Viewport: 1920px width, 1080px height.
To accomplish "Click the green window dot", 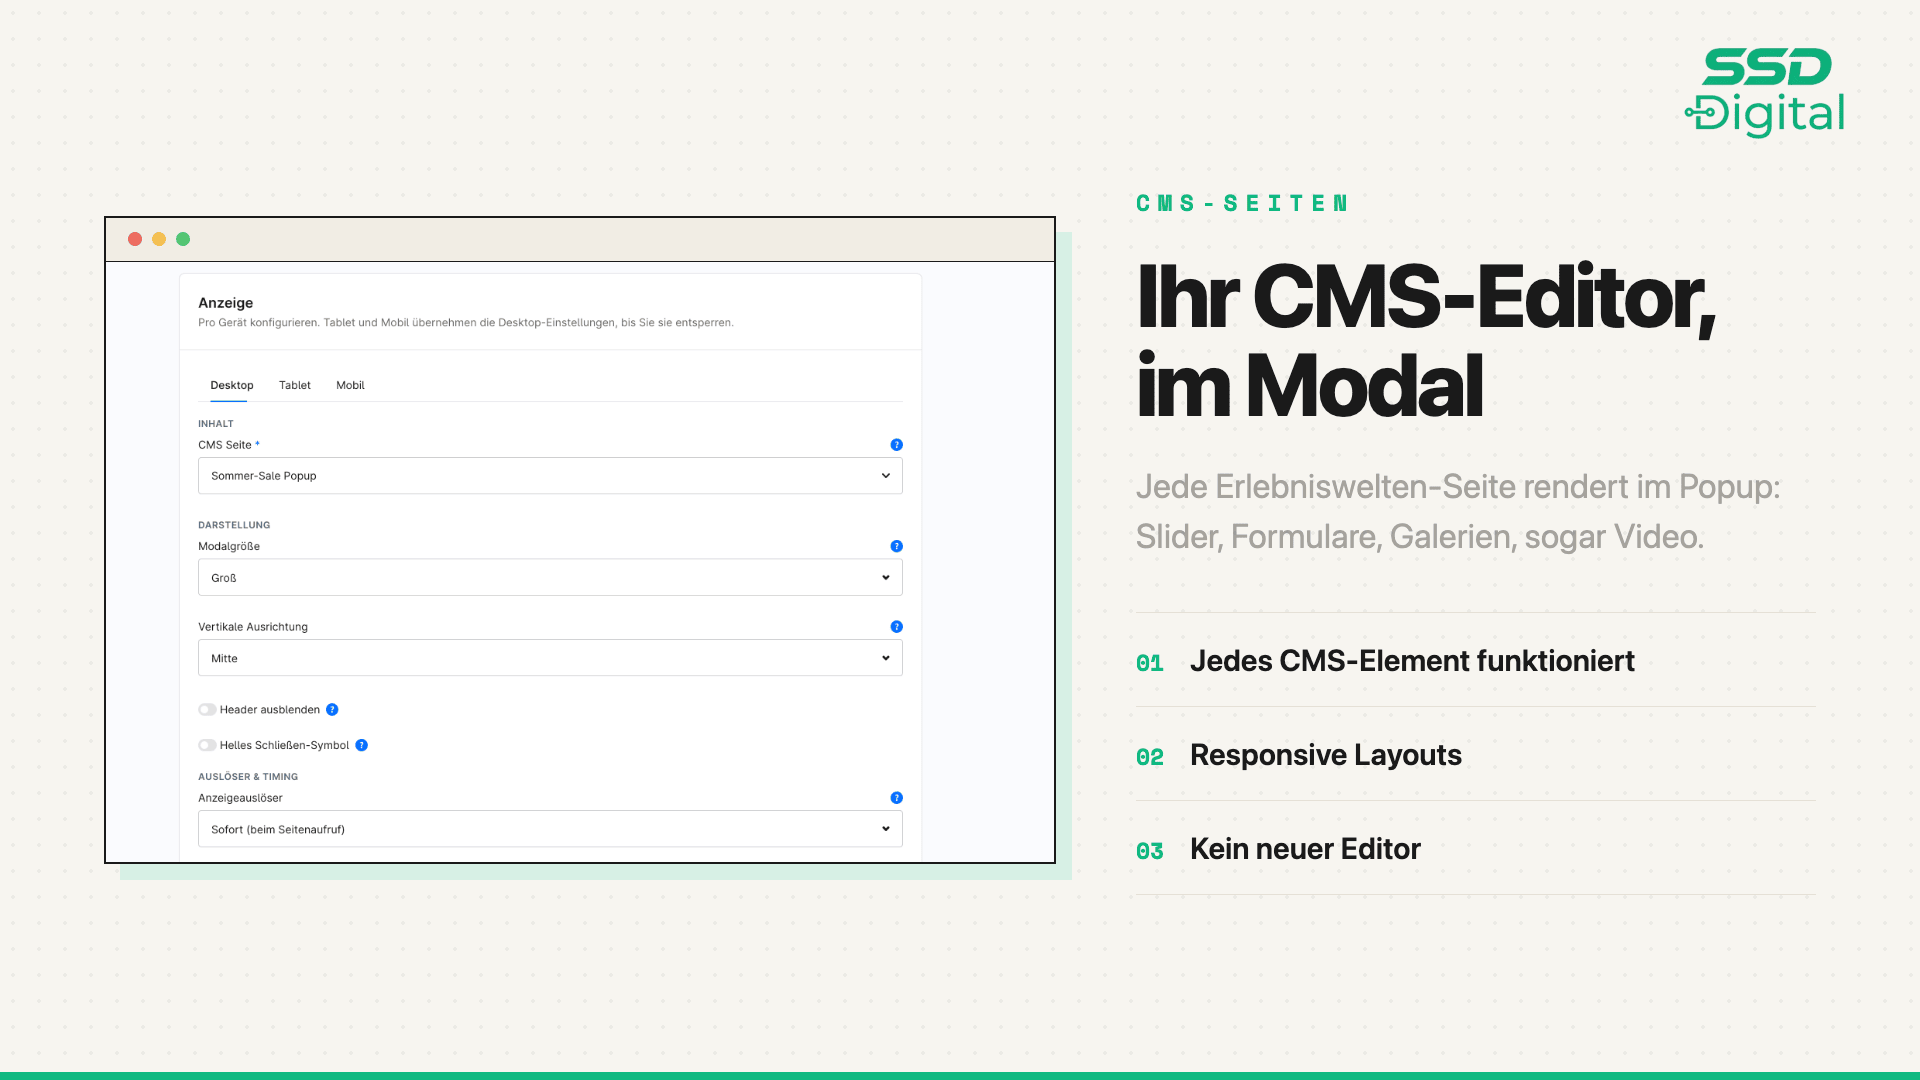I will tap(183, 239).
